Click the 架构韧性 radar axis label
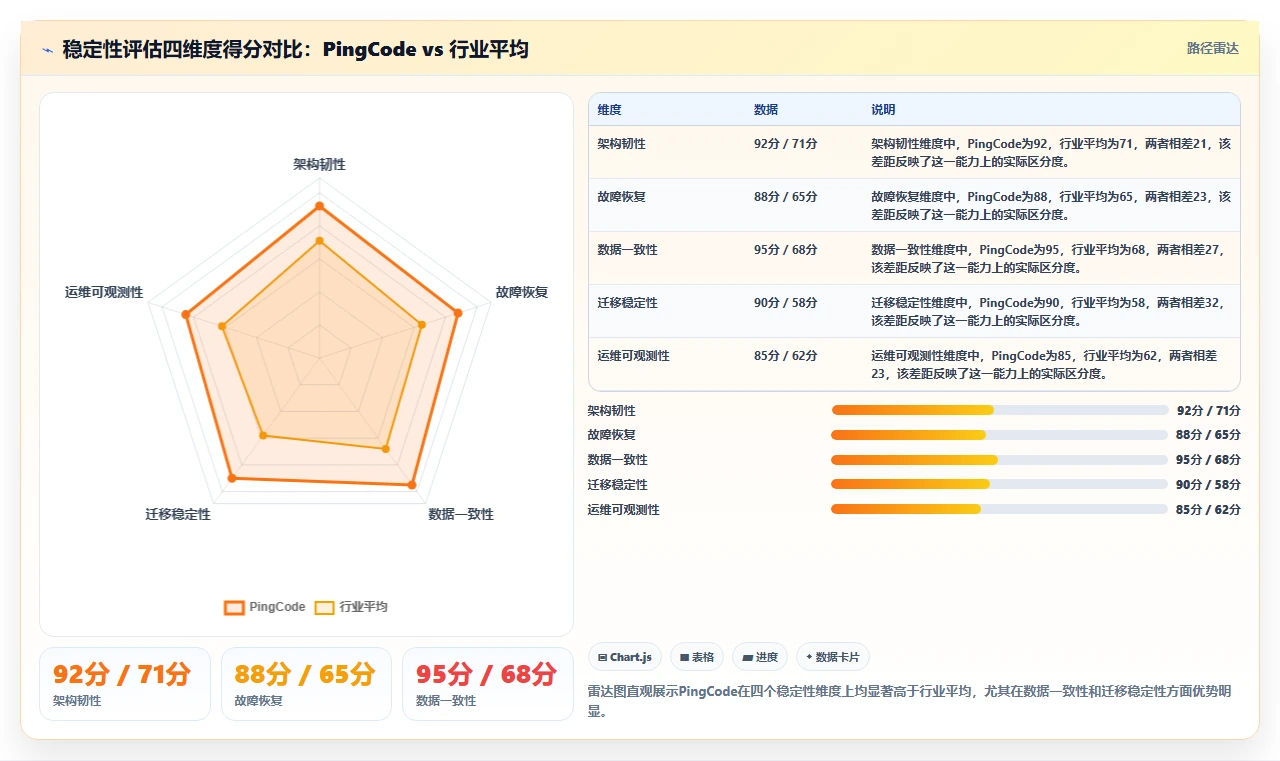 (x=319, y=164)
